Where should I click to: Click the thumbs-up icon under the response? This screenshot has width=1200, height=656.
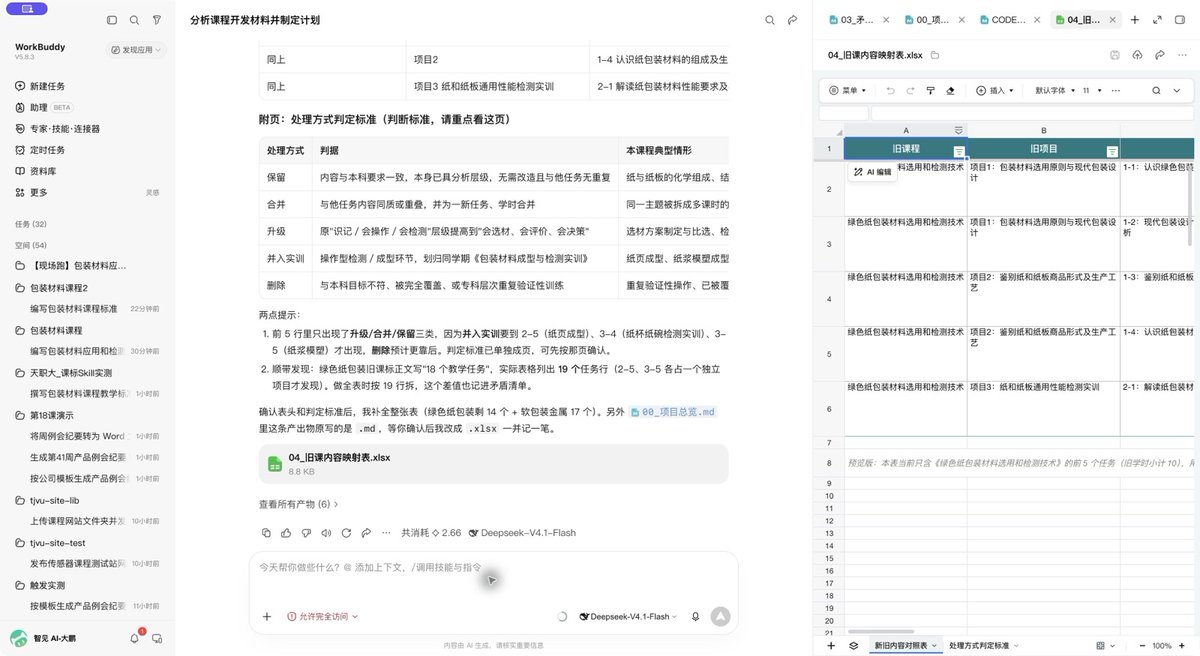tap(286, 533)
